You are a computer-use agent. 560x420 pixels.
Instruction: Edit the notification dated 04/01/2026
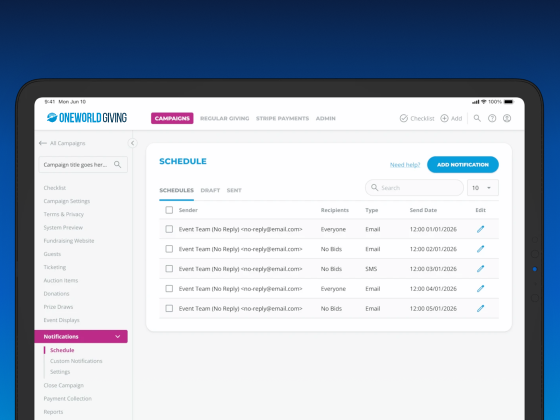(480, 289)
